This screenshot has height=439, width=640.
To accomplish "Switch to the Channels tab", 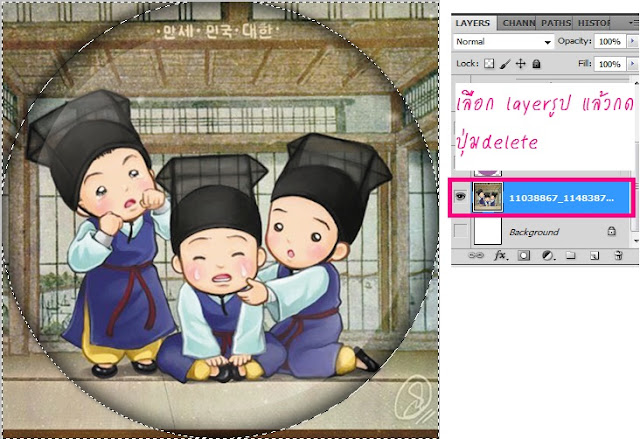I will point(518,23).
